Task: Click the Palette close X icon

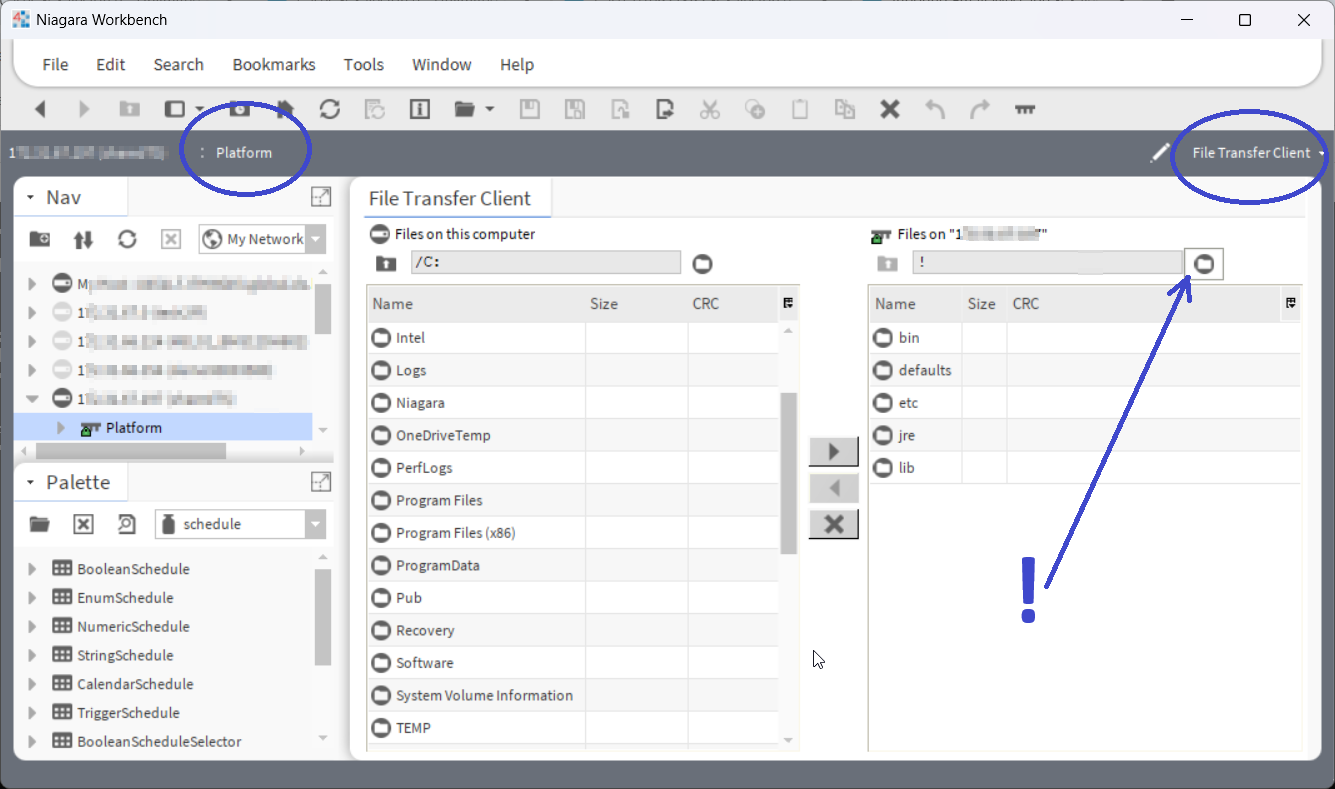Action: point(83,524)
